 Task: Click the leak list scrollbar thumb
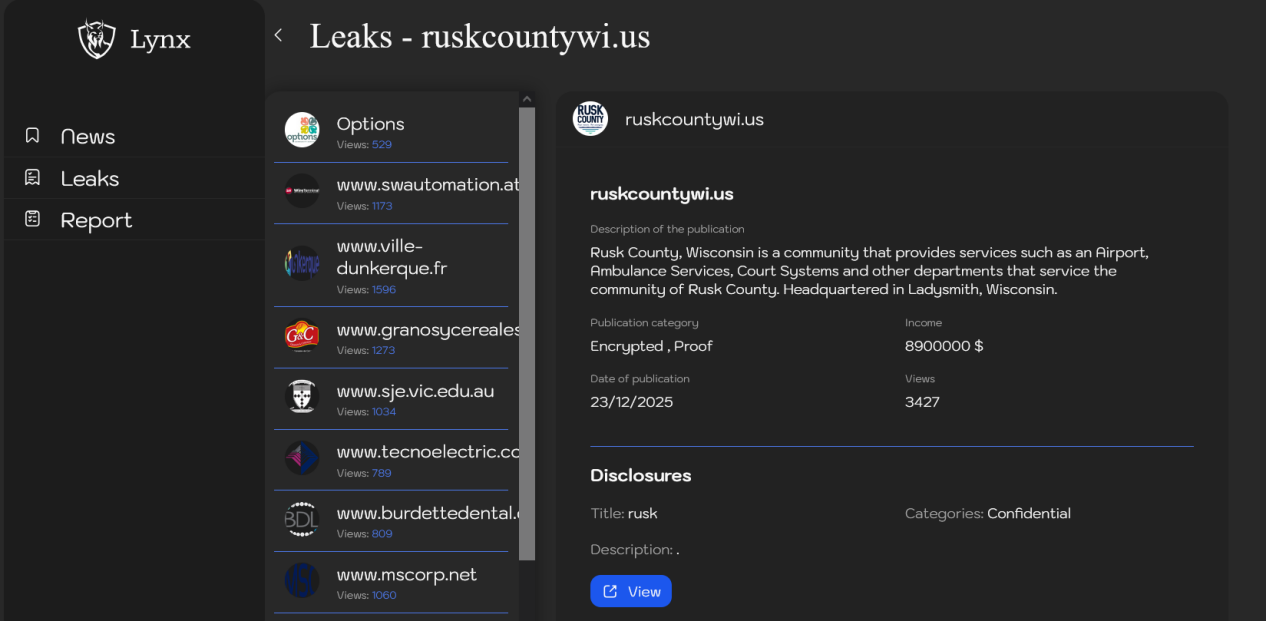tap(527, 330)
